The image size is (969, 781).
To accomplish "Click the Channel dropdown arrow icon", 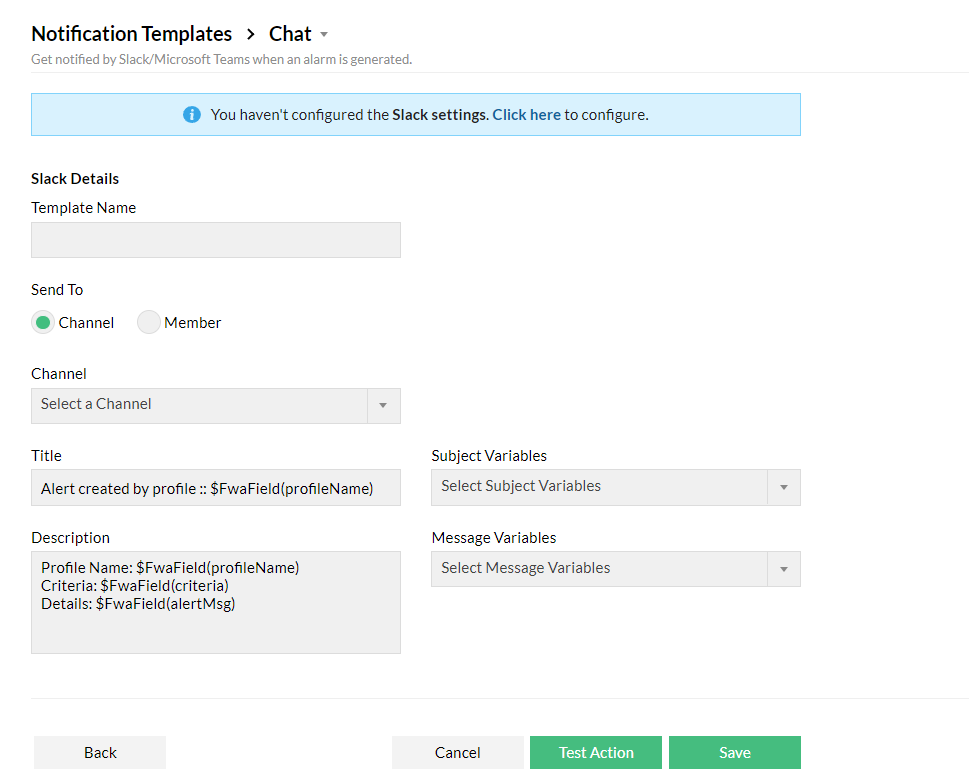I will [x=384, y=406].
